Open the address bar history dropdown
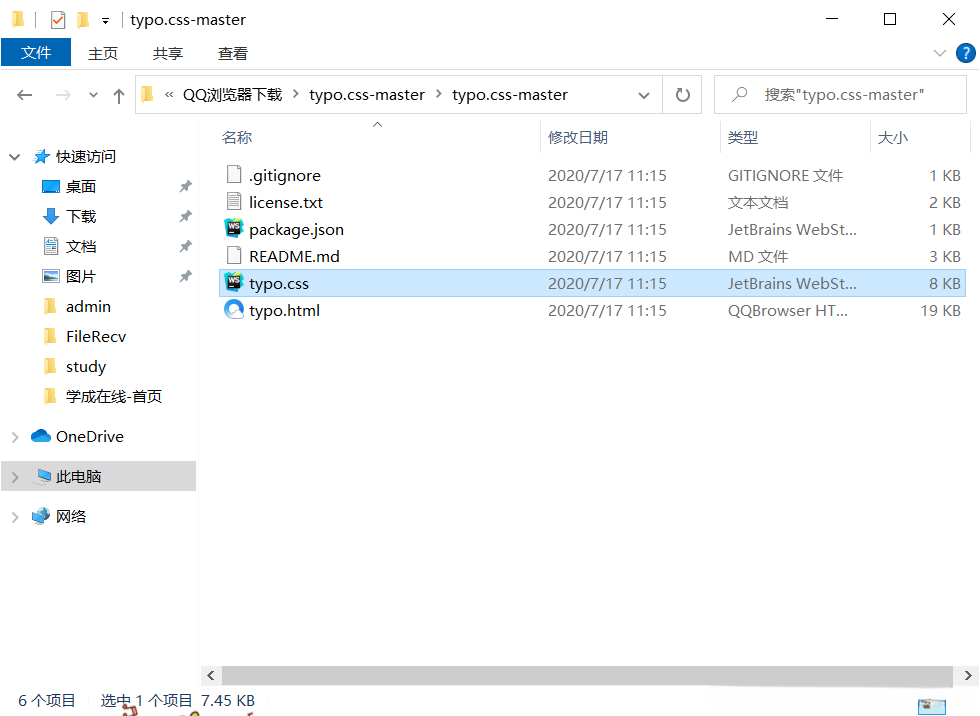The image size is (980, 716). coord(644,96)
